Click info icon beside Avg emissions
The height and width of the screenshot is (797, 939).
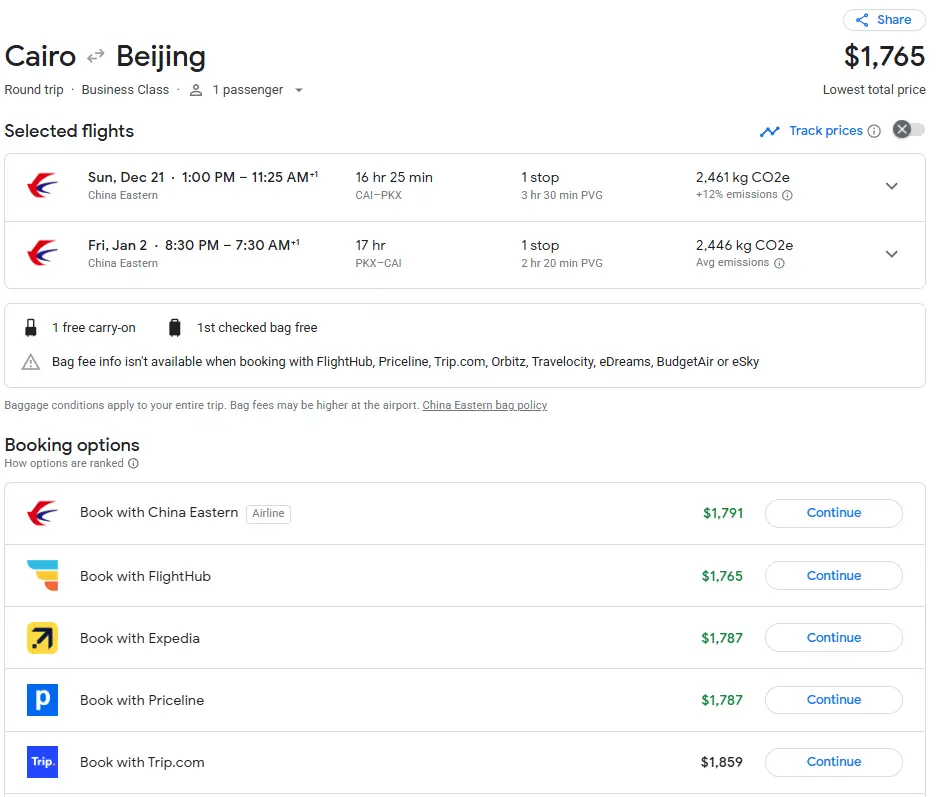[x=779, y=264]
